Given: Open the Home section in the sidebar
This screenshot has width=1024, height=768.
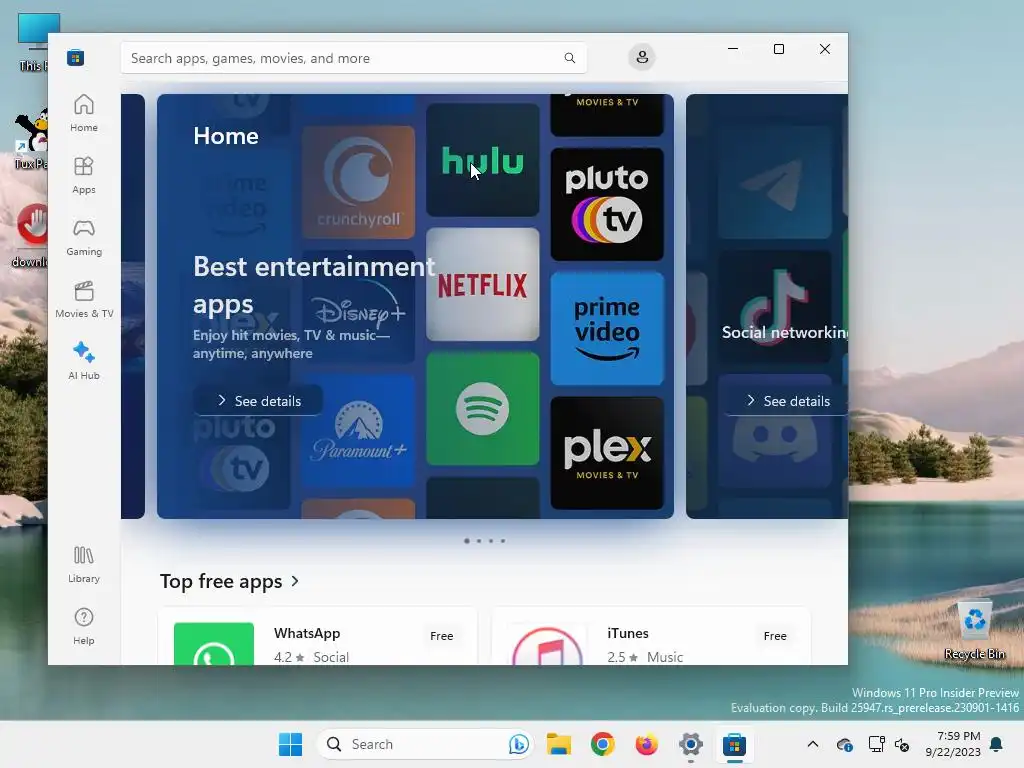Looking at the screenshot, I should (84, 114).
